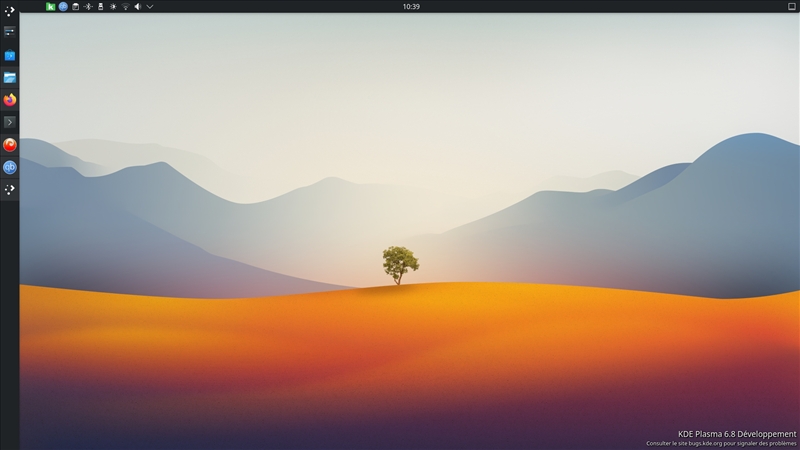The height and width of the screenshot is (450, 800).
Task: Click the green K tray icon
Action: (x=51, y=7)
